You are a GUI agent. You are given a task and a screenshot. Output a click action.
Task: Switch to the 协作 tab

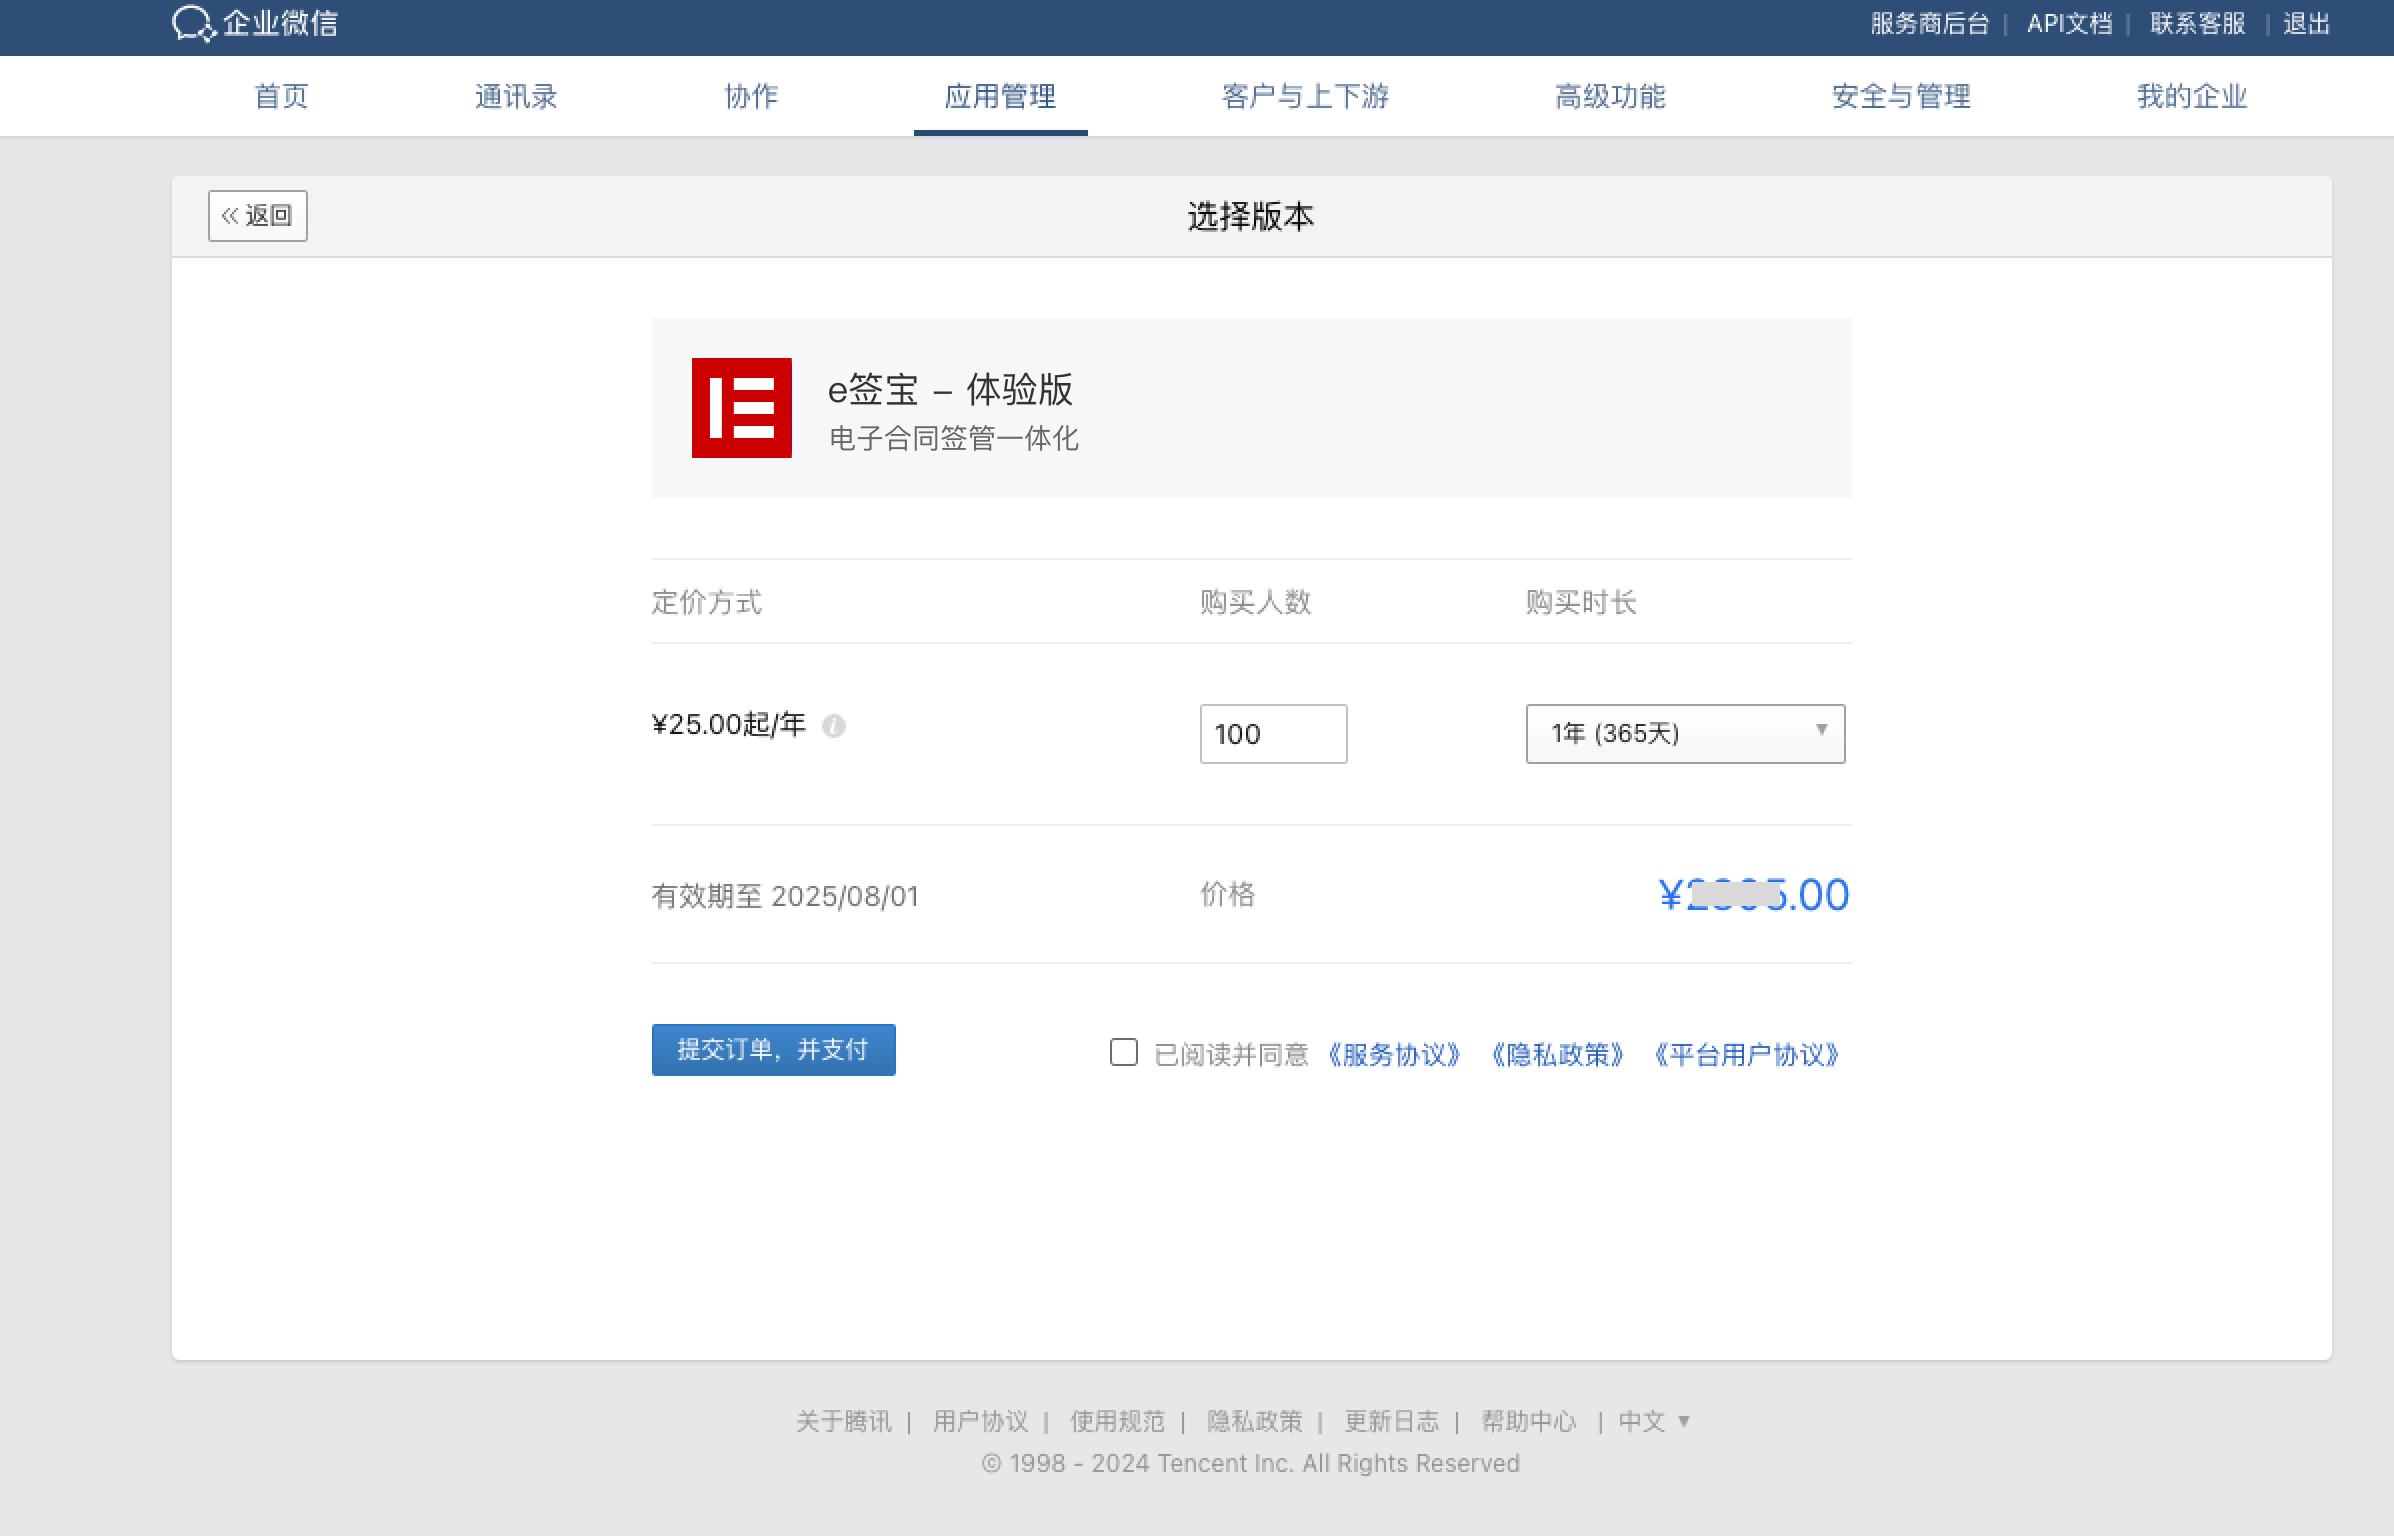(751, 96)
